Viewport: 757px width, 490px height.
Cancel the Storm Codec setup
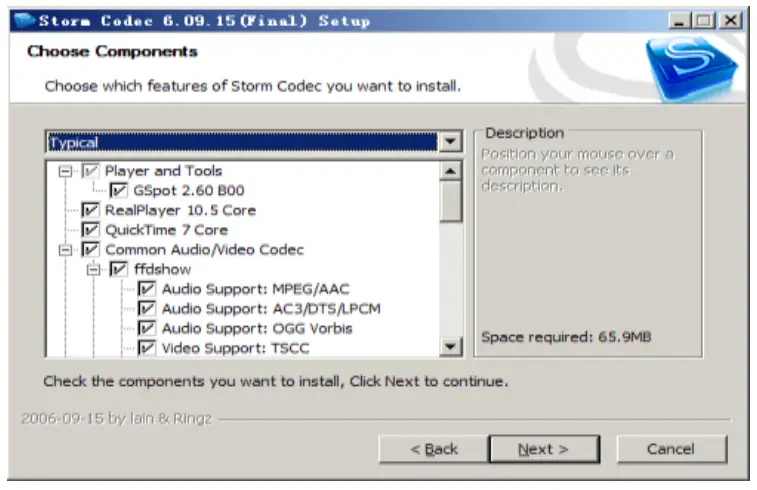coord(672,449)
